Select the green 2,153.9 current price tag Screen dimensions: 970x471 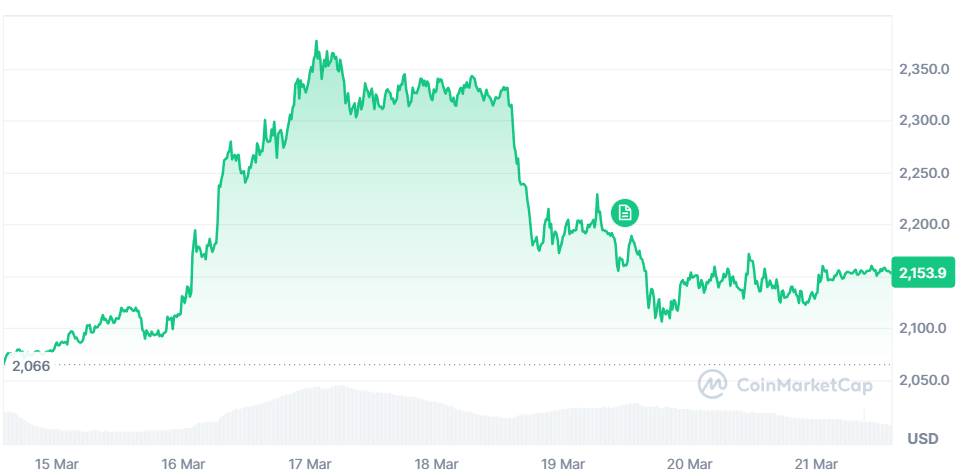[x=922, y=272]
